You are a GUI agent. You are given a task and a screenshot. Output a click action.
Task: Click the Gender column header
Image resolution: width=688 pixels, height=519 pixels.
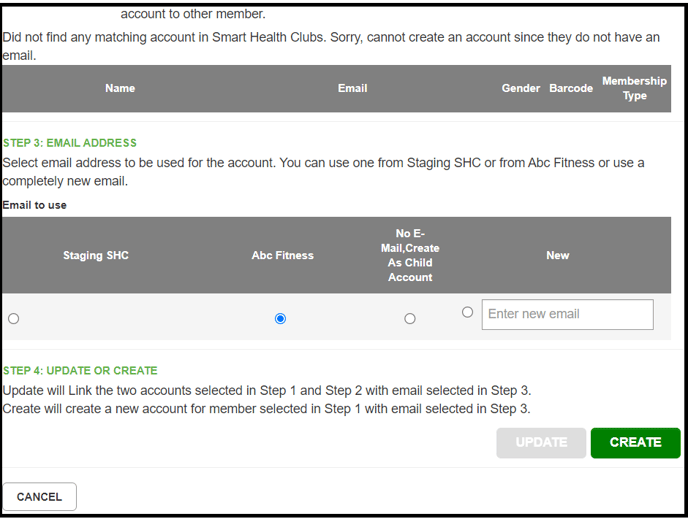coord(521,88)
